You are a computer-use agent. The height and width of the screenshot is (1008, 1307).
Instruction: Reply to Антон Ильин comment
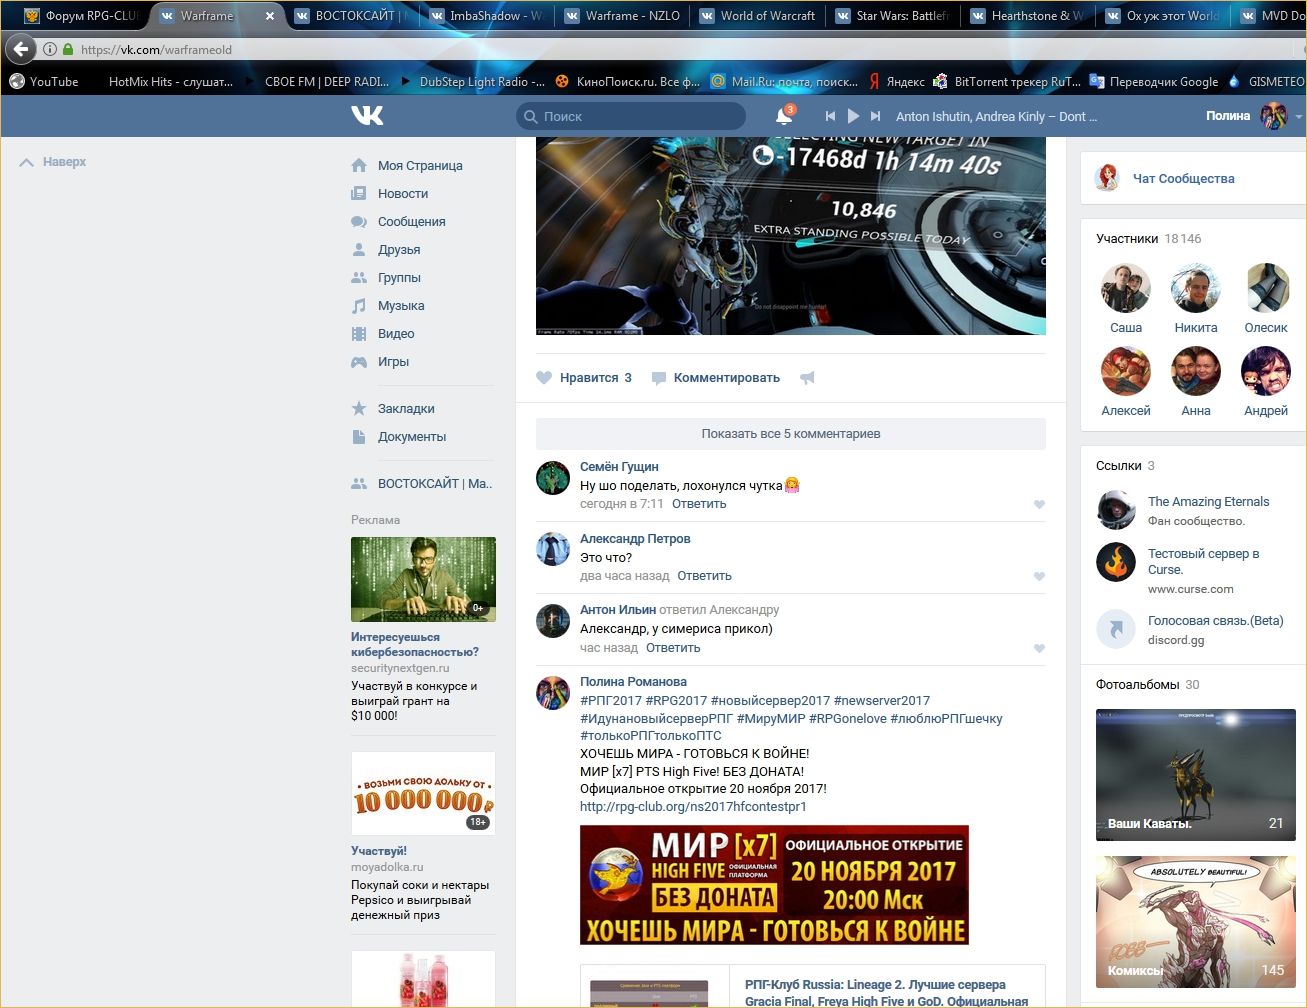click(x=673, y=648)
